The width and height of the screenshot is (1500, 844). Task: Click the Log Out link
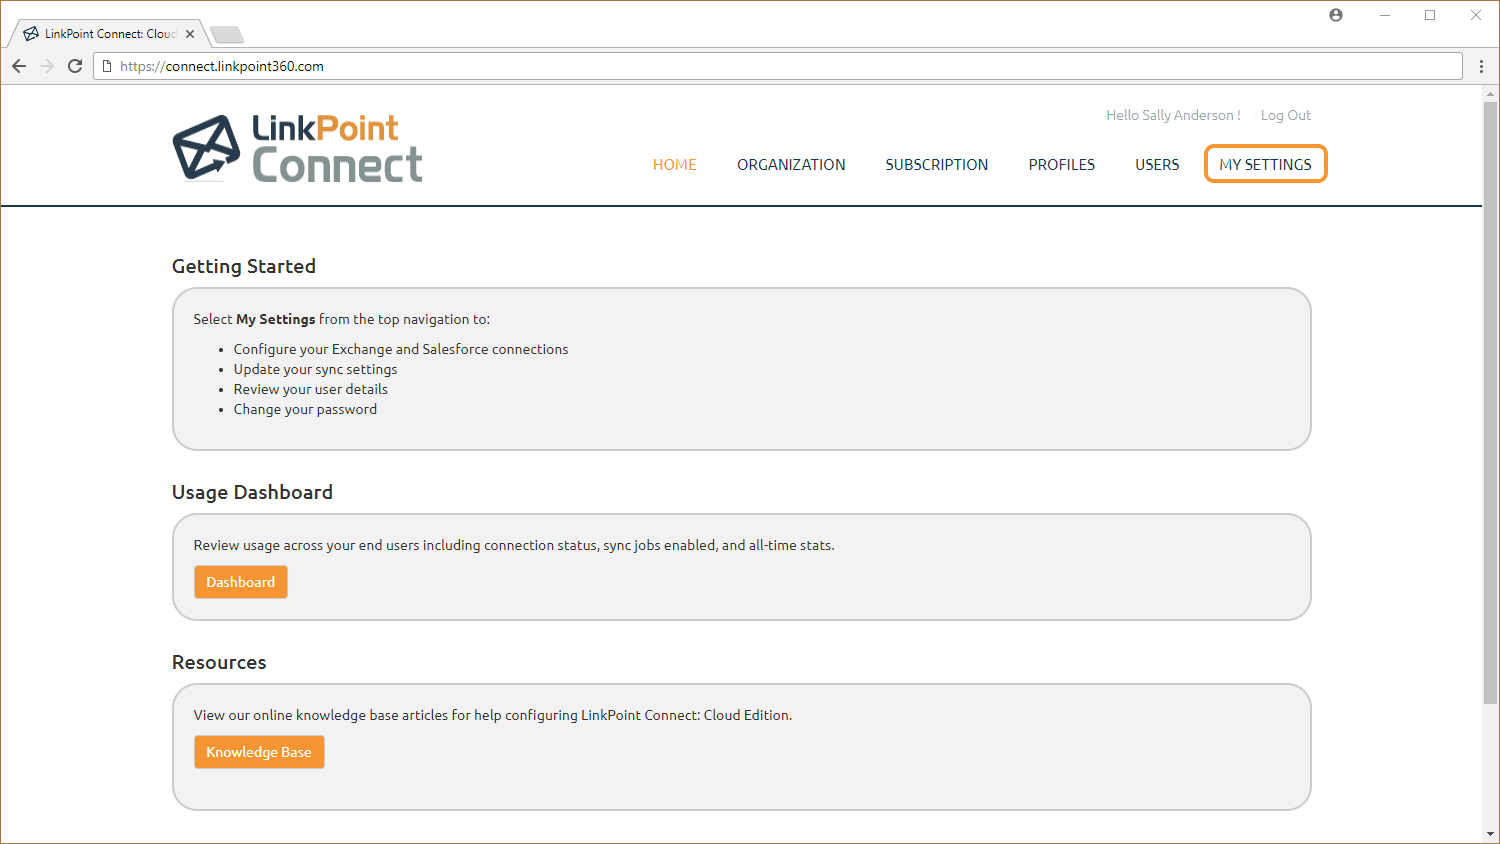1285,115
